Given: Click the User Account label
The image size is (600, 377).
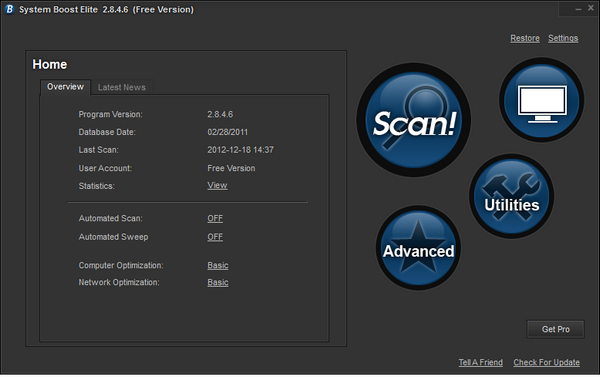Looking at the screenshot, I should (x=105, y=168).
